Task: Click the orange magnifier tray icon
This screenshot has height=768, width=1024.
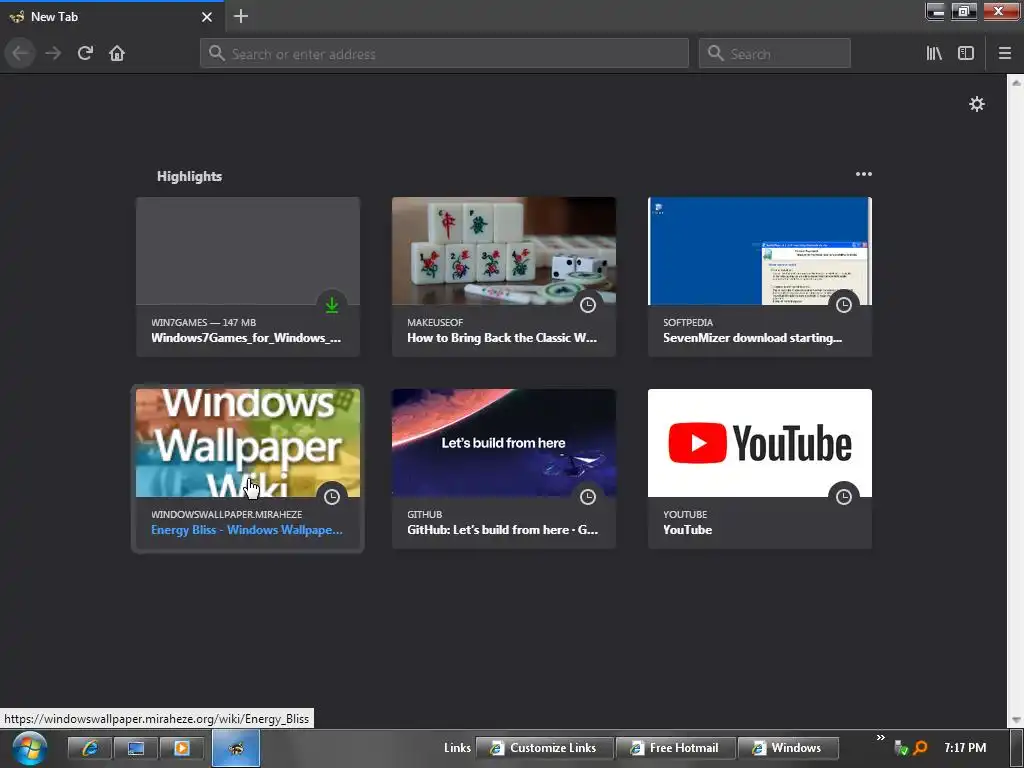Action: click(x=921, y=748)
